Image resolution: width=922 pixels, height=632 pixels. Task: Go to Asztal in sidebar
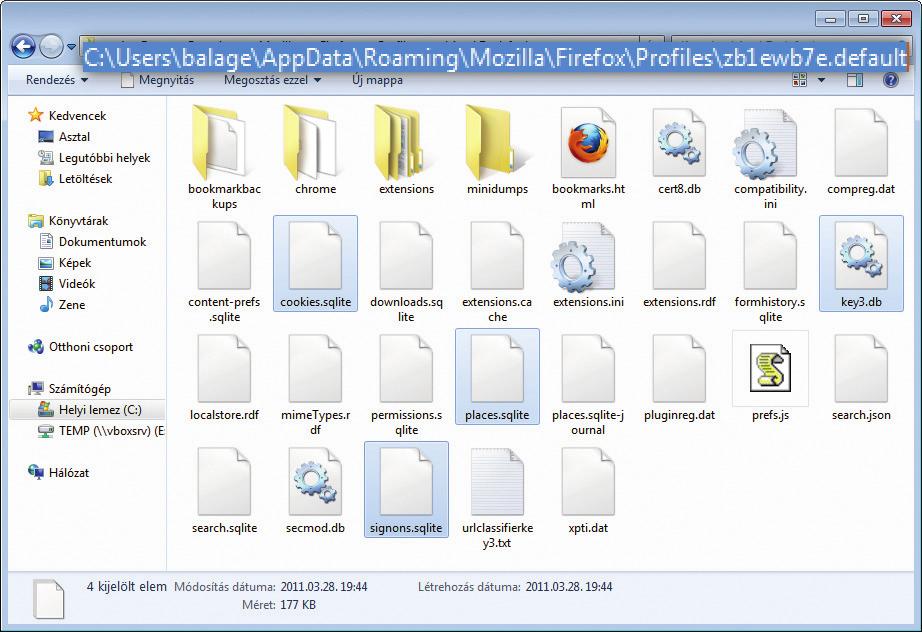pos(64,136)
